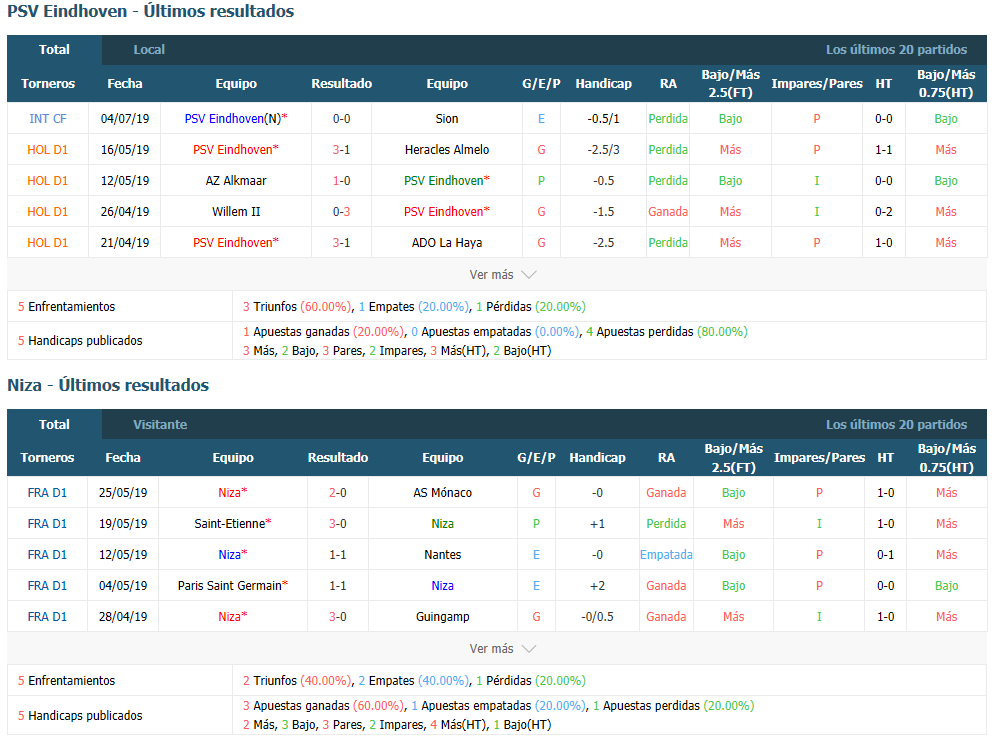Click the HT header in Niza table
Image resolution: width=995 pixels, height=740 pixels.
pyautogui.click(x=885, y=458)
